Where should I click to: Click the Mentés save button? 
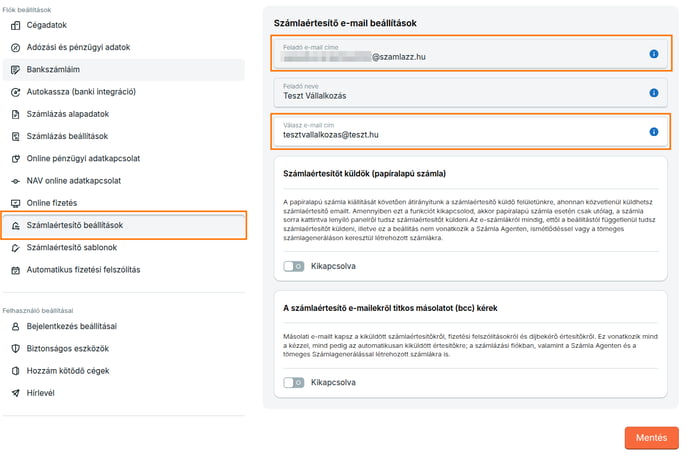[652, 438]
